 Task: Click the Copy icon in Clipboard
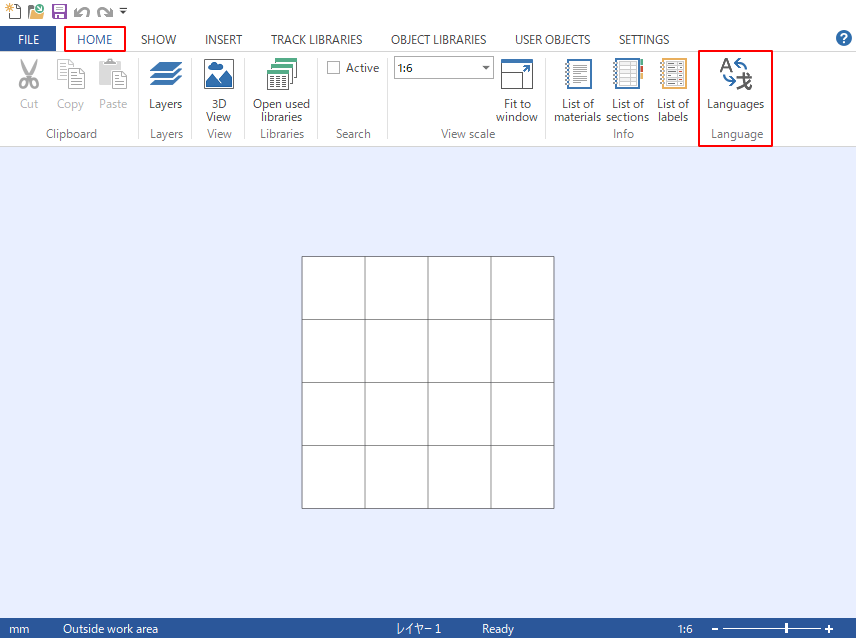[70, 74]
